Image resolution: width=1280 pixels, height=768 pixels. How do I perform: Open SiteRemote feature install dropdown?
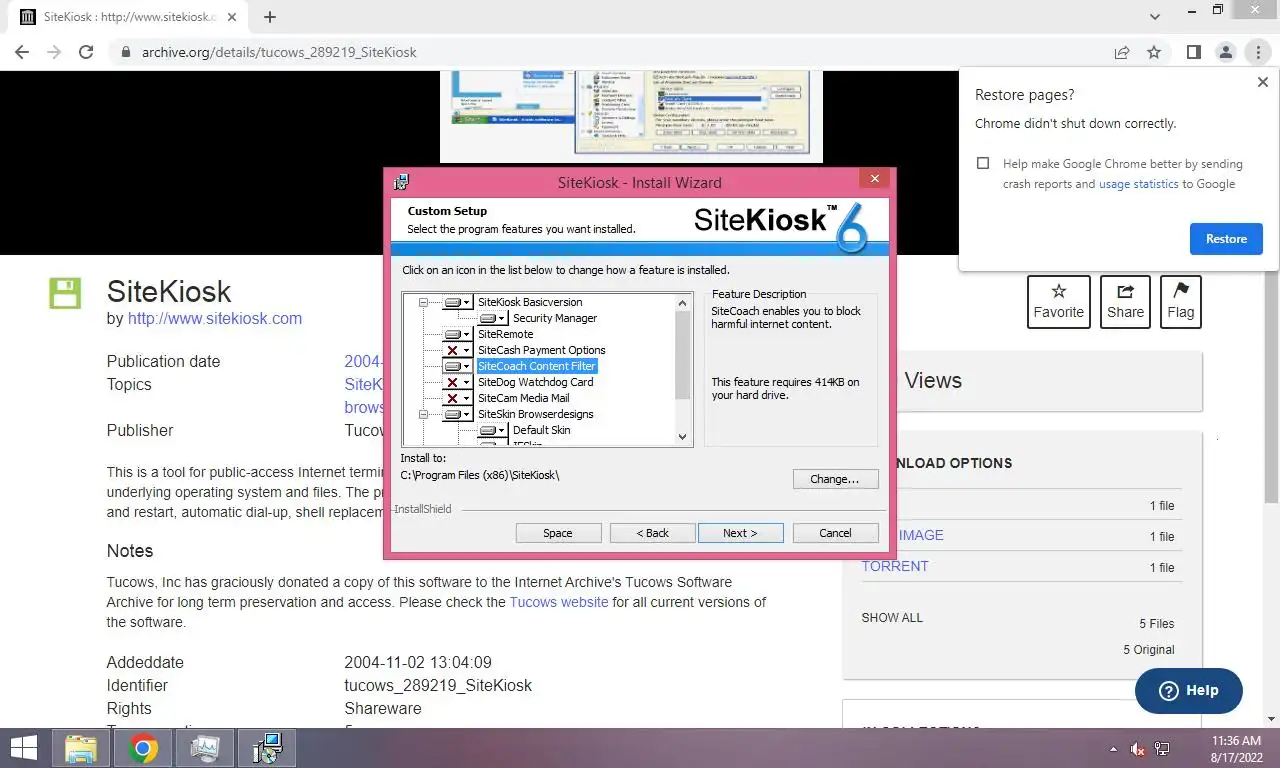coord(458,334)
